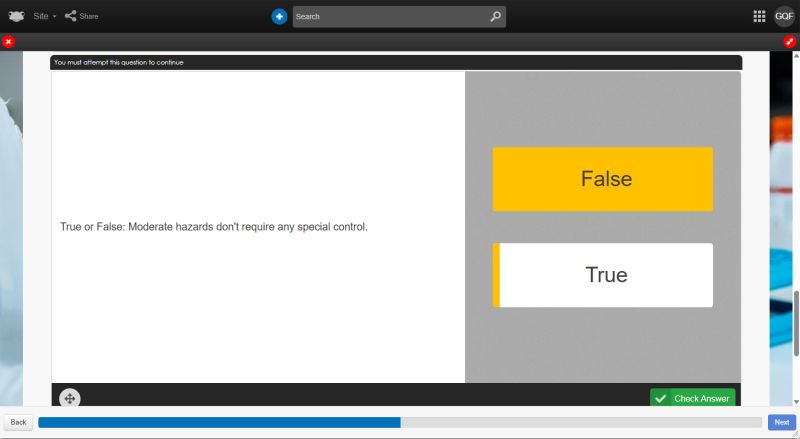Click Next to continue the lesson

point(781,422)
